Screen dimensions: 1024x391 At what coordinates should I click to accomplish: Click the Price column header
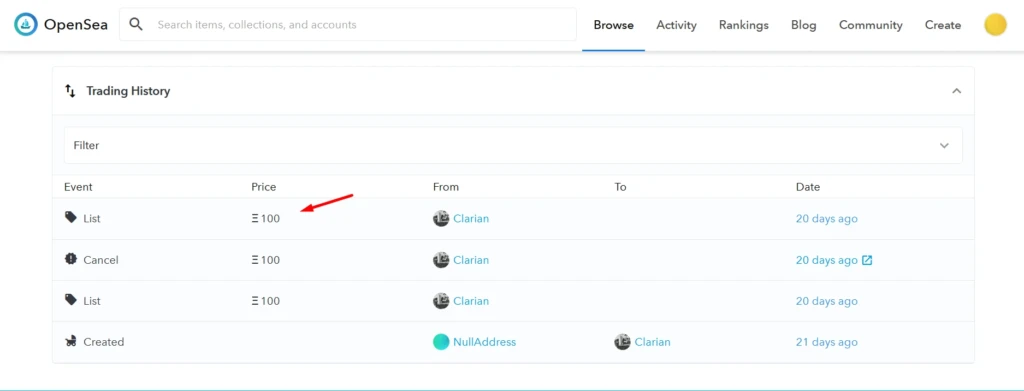point(264,187)
